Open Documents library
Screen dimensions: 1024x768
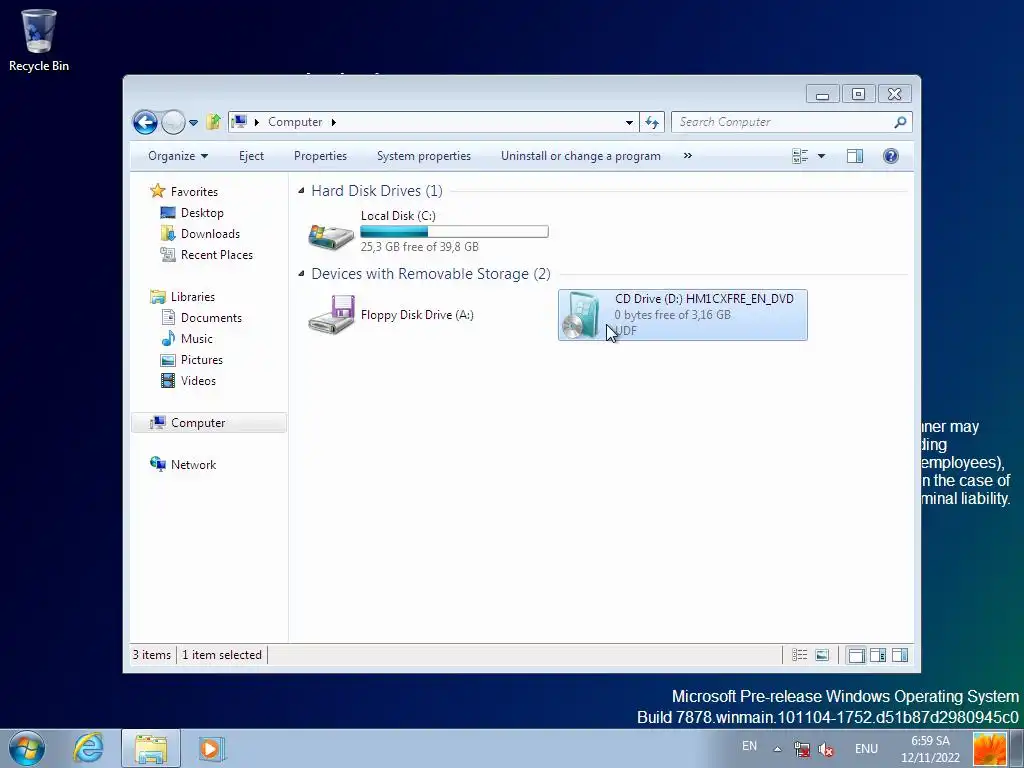211,317
